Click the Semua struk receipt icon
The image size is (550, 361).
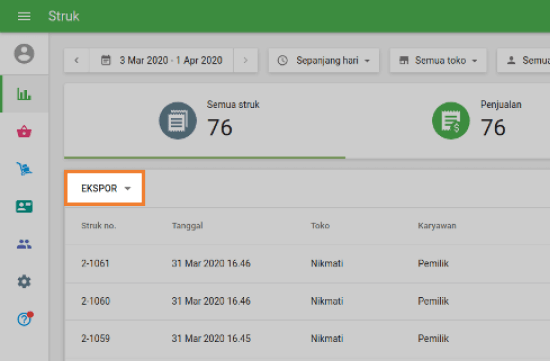pos(178,121)
